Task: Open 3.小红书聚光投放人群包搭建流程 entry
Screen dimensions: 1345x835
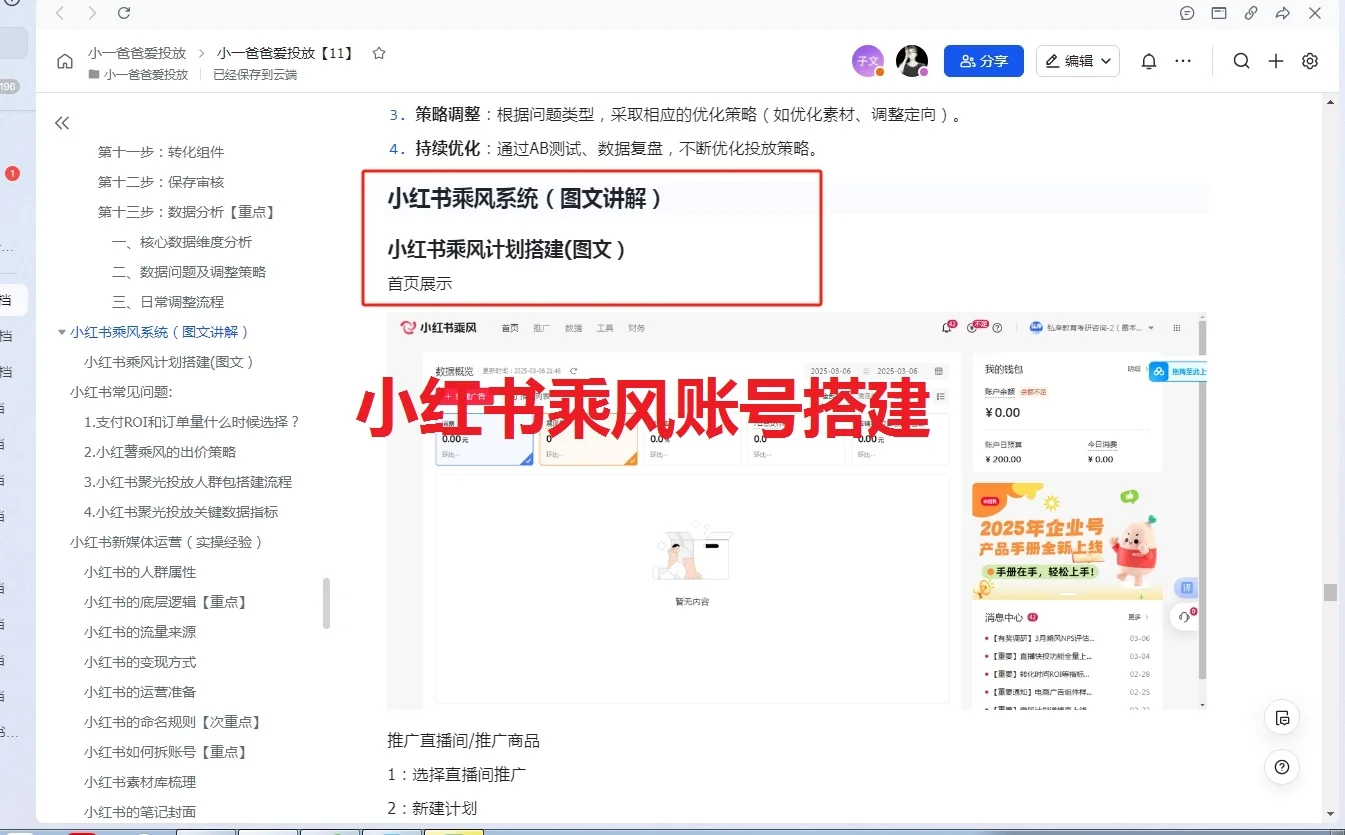Action: 188,482
